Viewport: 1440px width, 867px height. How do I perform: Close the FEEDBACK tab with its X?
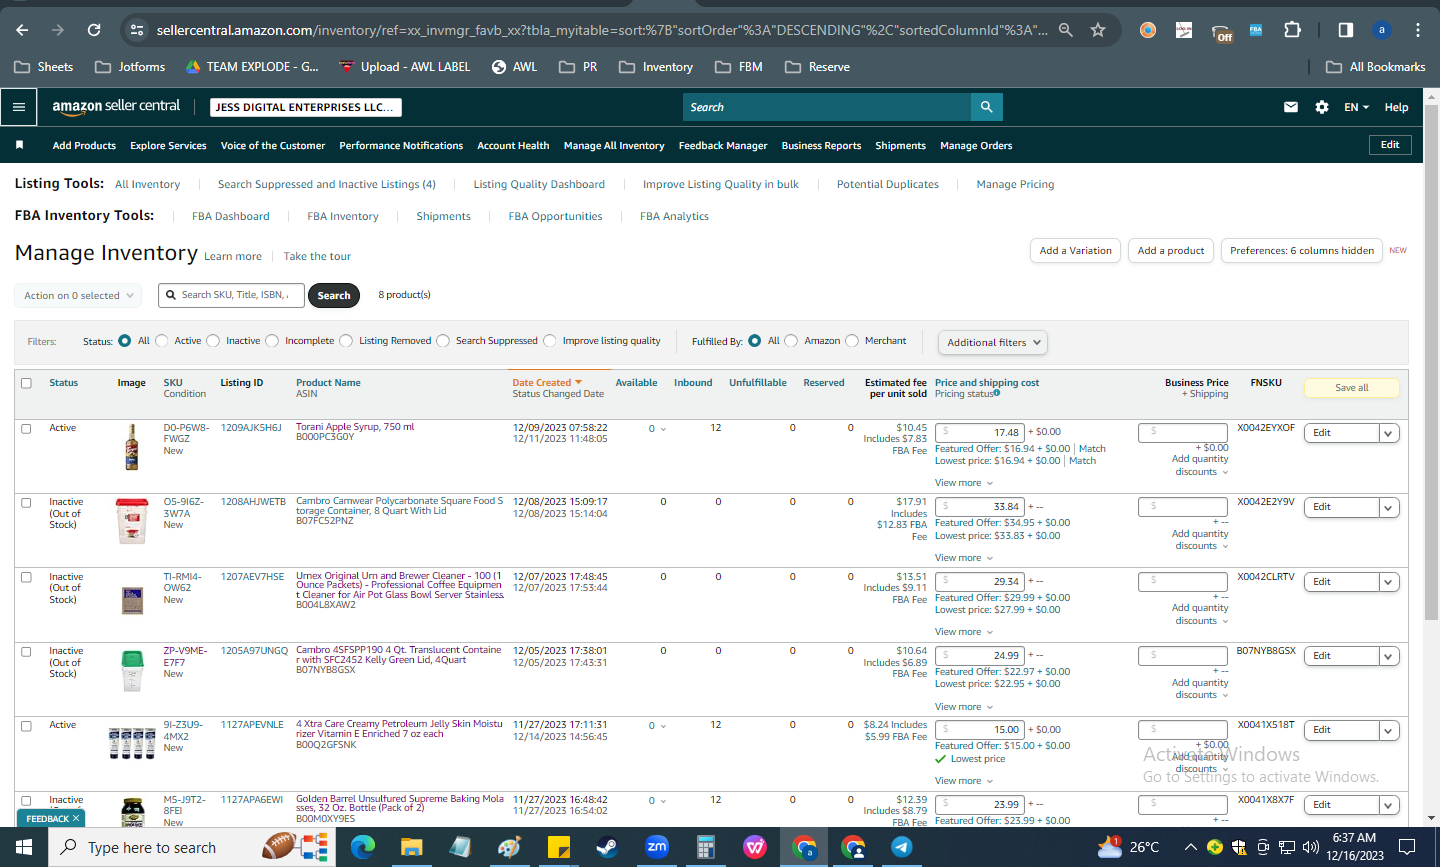click(x=76, y=818)
